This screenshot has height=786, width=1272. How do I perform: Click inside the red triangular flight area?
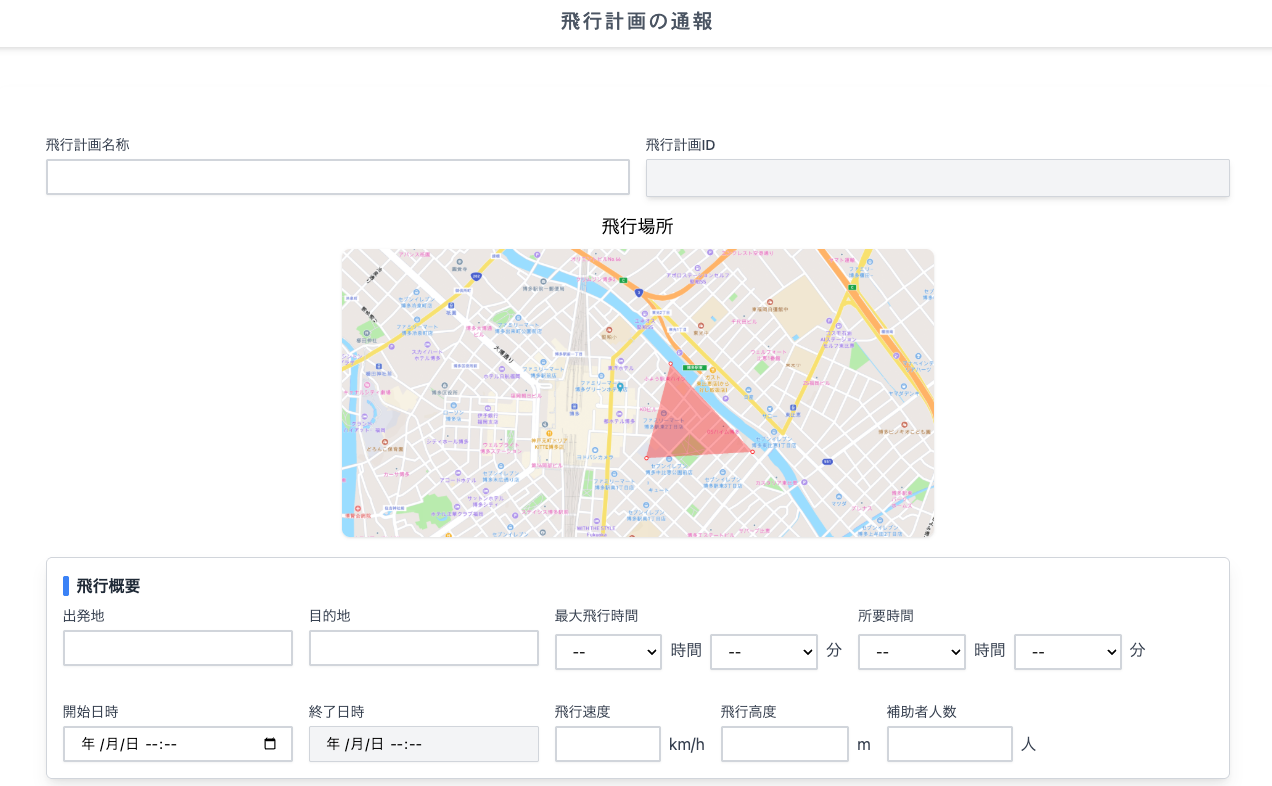point(688,425)
